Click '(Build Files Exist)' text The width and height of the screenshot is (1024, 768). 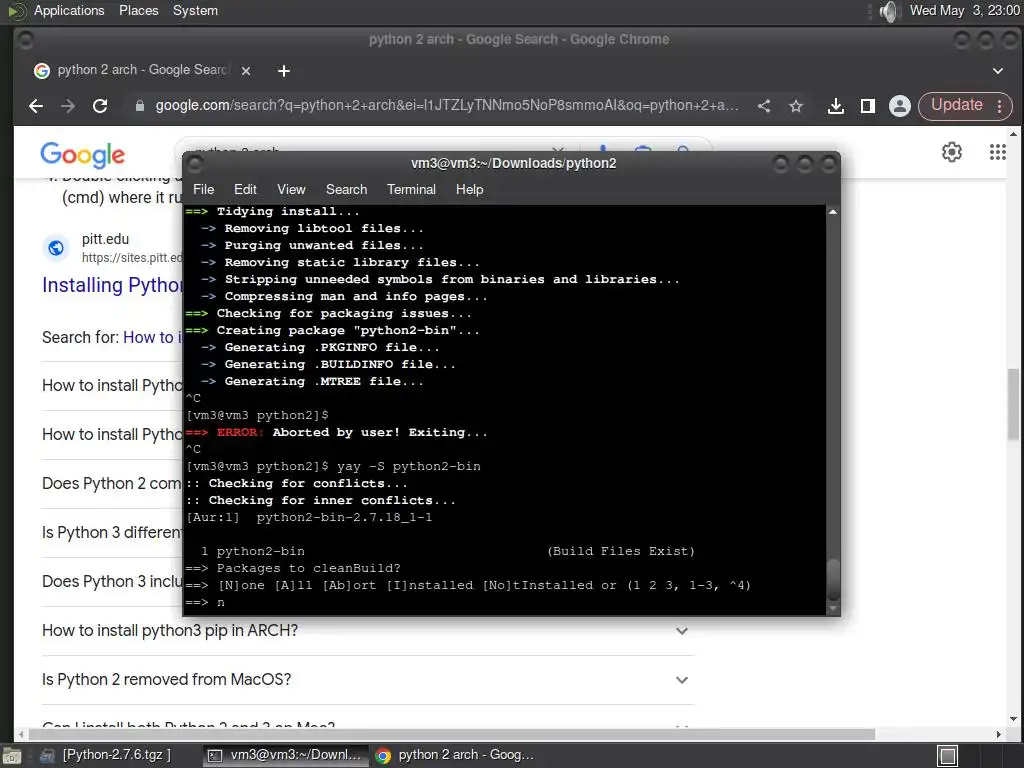620,551
